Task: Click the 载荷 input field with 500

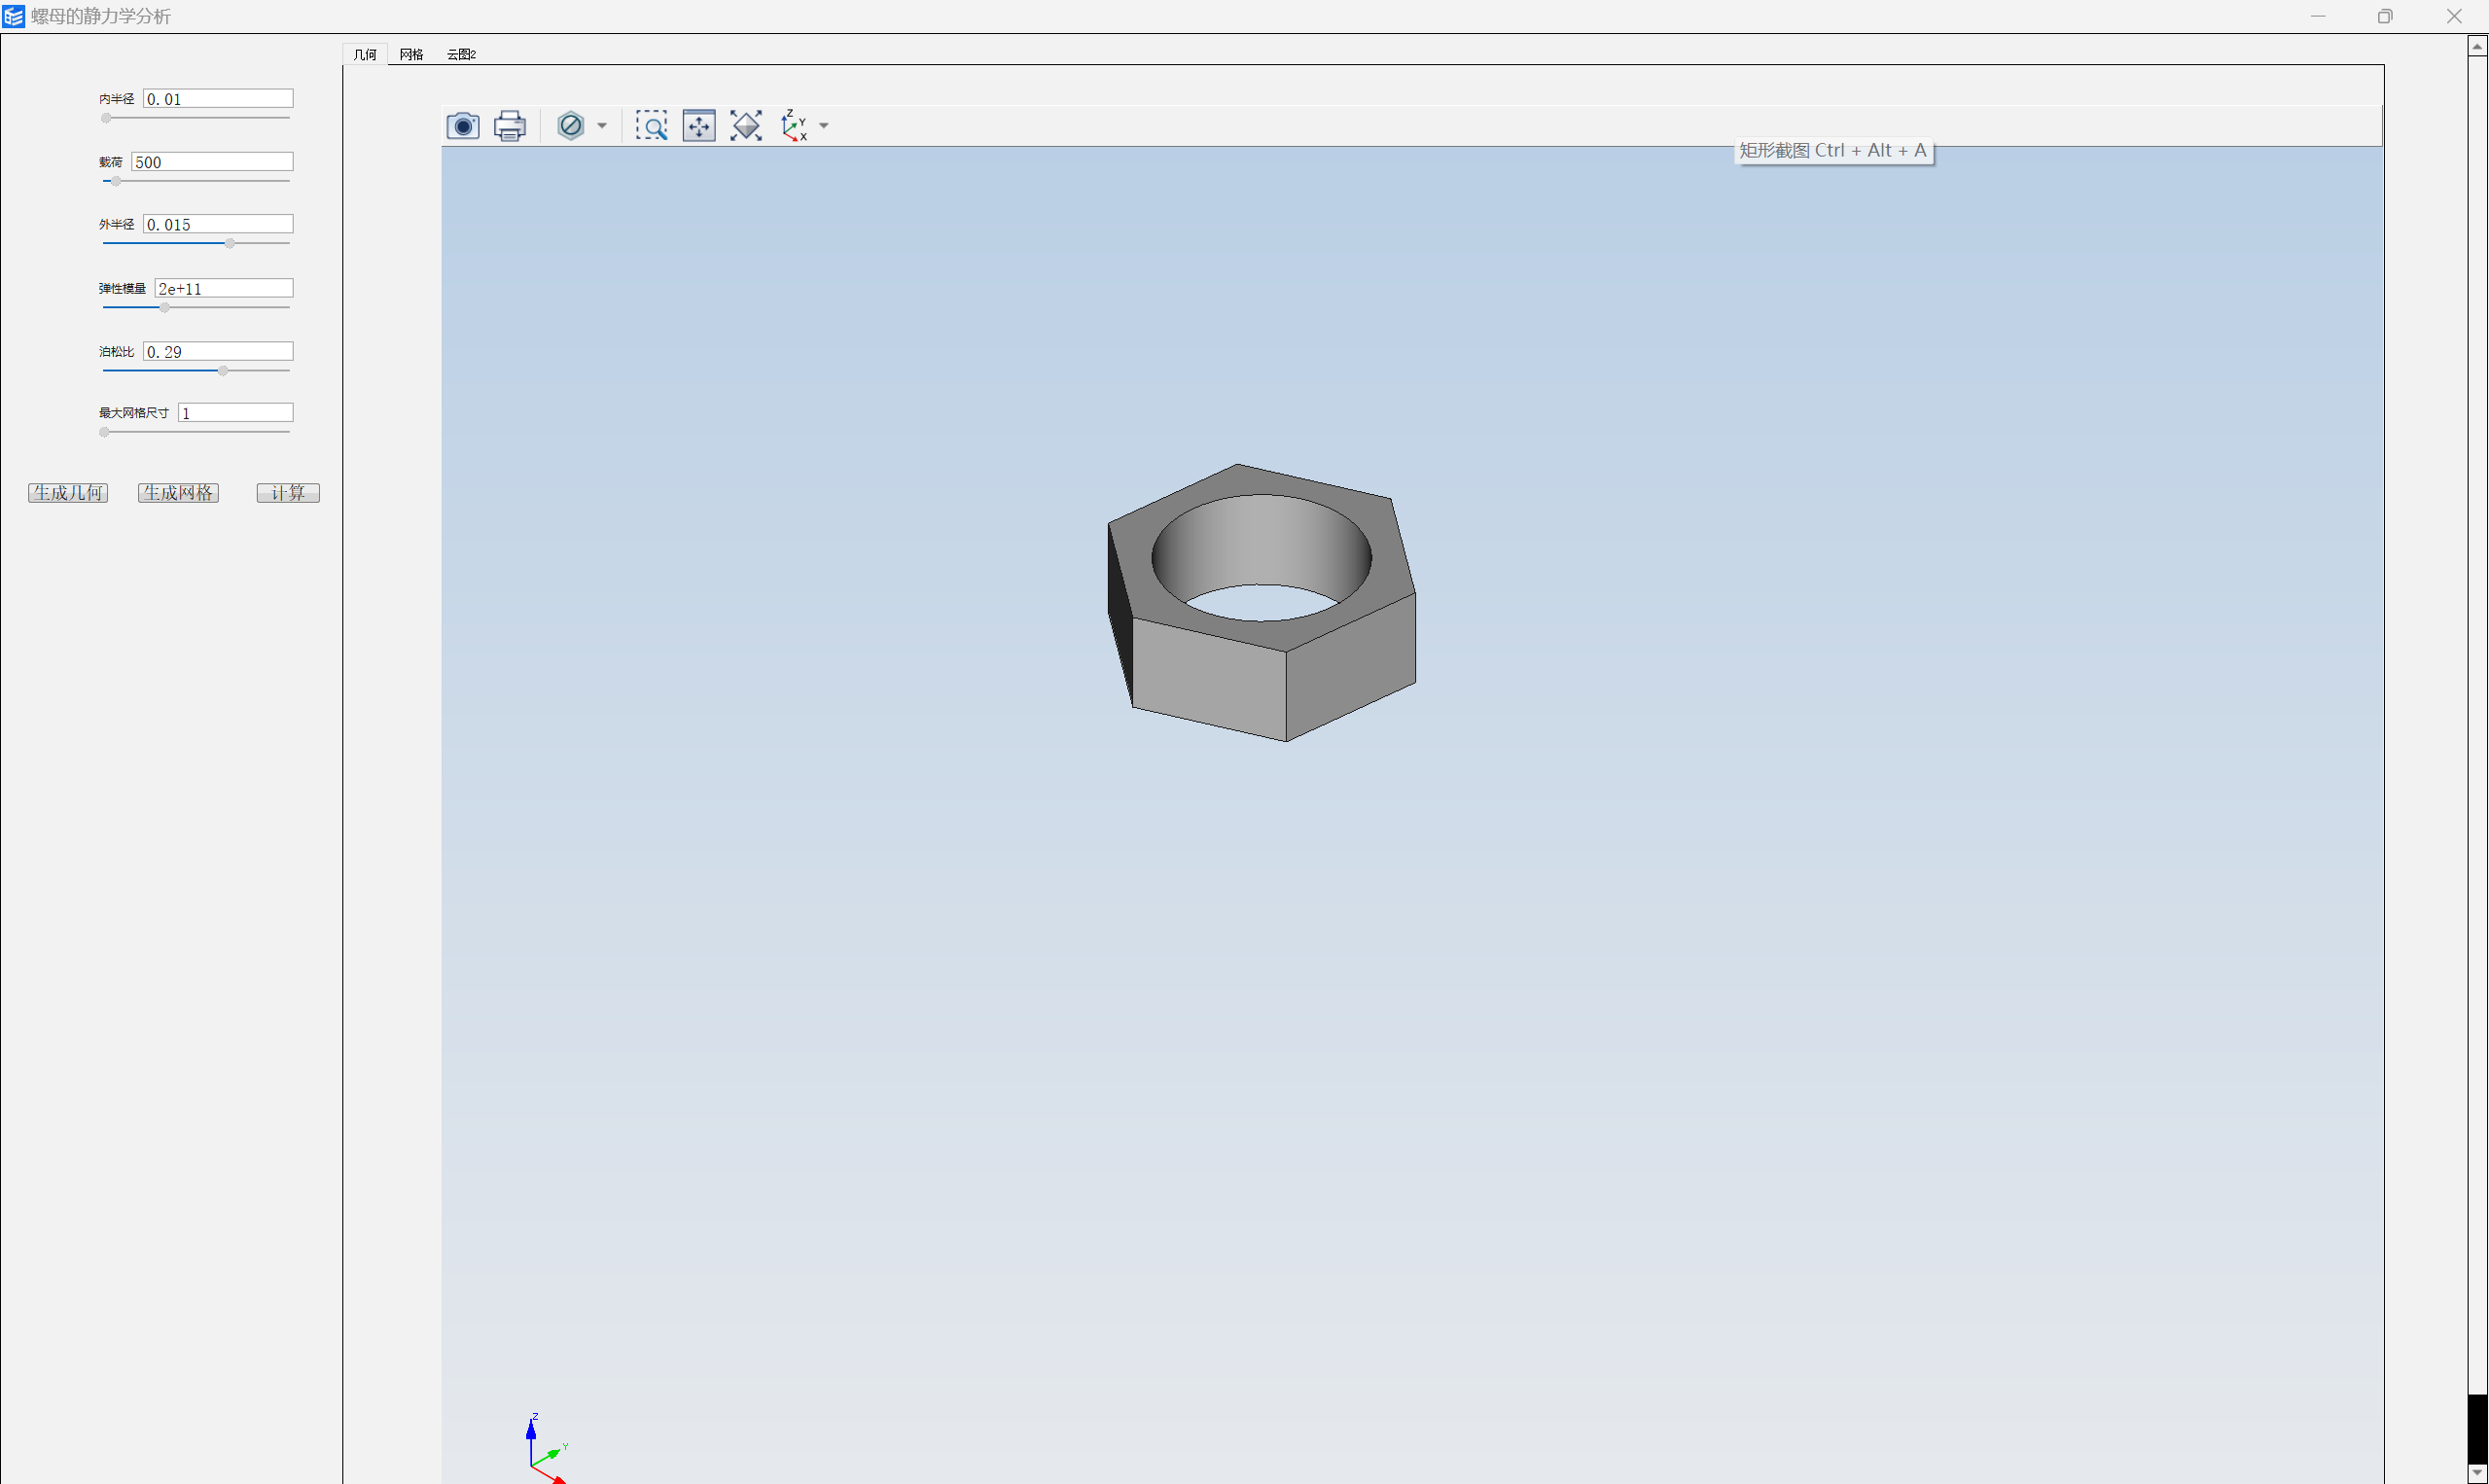Action: pyautogui.click(x=212, y=162)
